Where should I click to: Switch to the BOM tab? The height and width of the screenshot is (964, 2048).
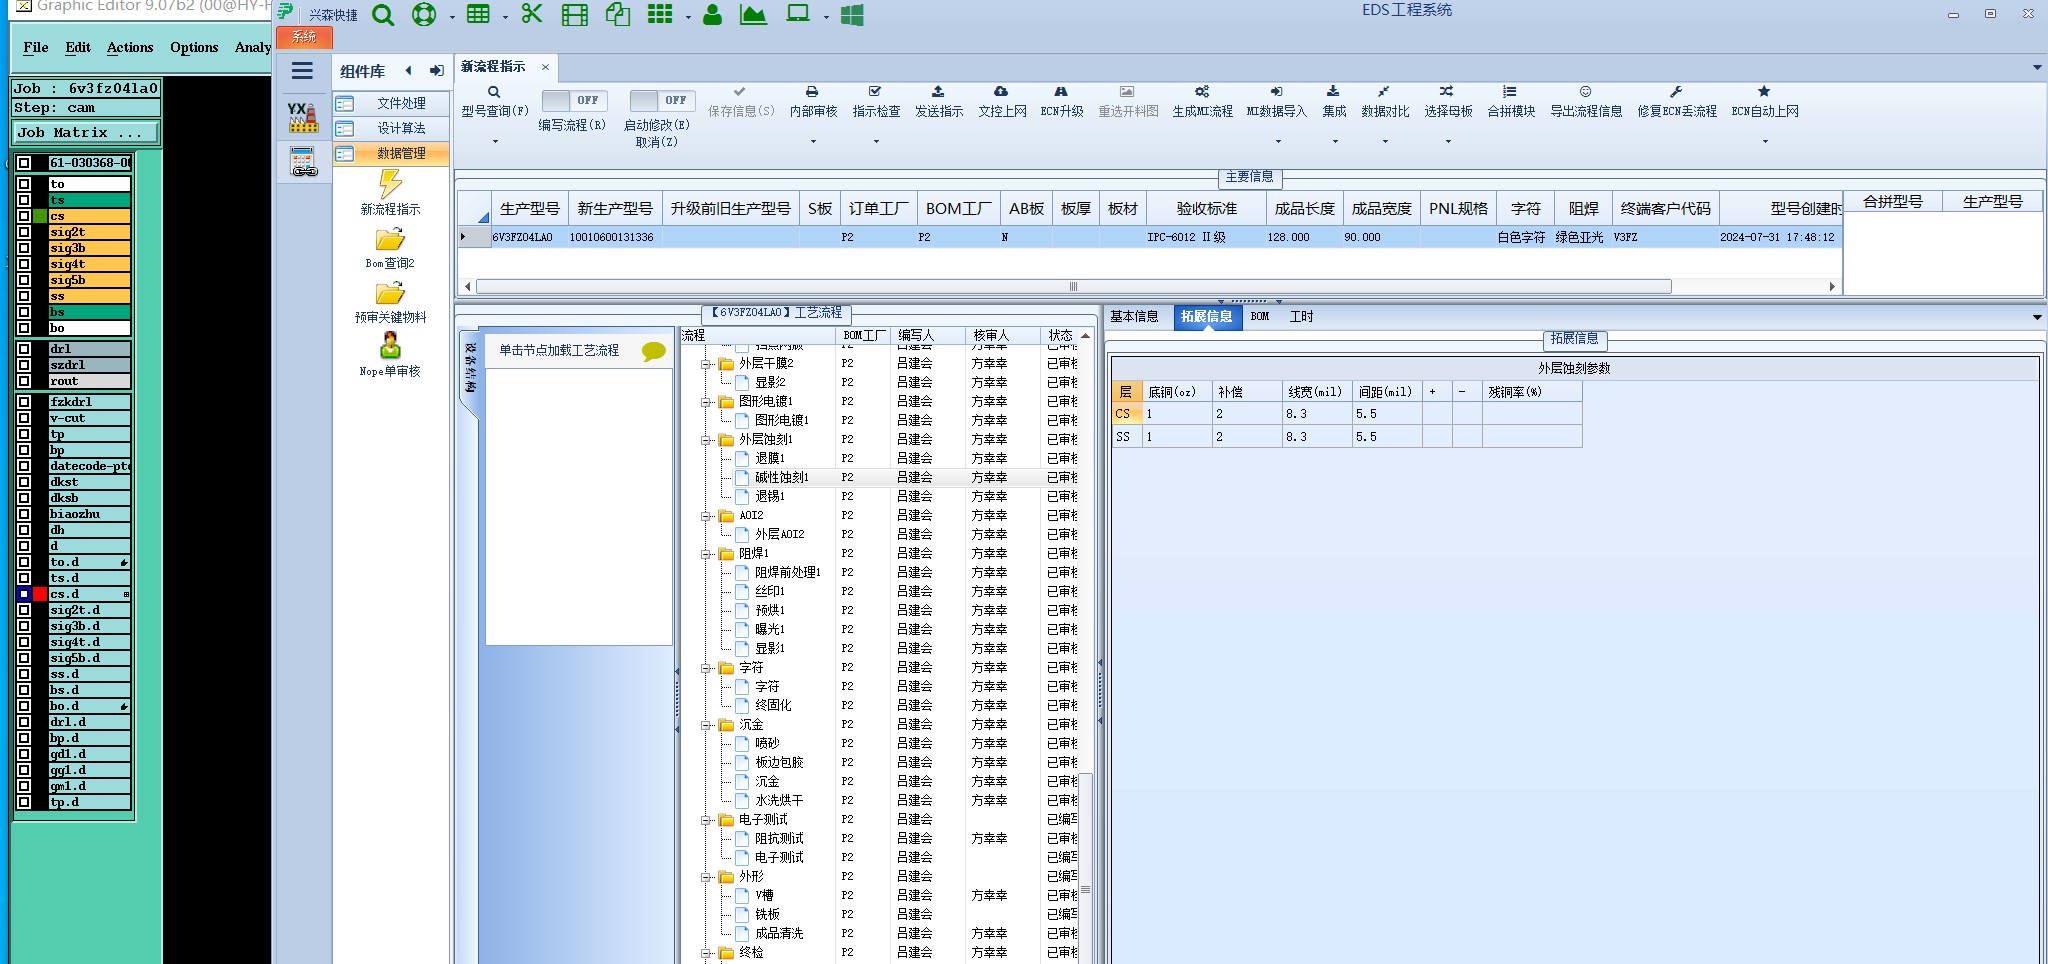pyautogui.click(x=1260, y=317)
